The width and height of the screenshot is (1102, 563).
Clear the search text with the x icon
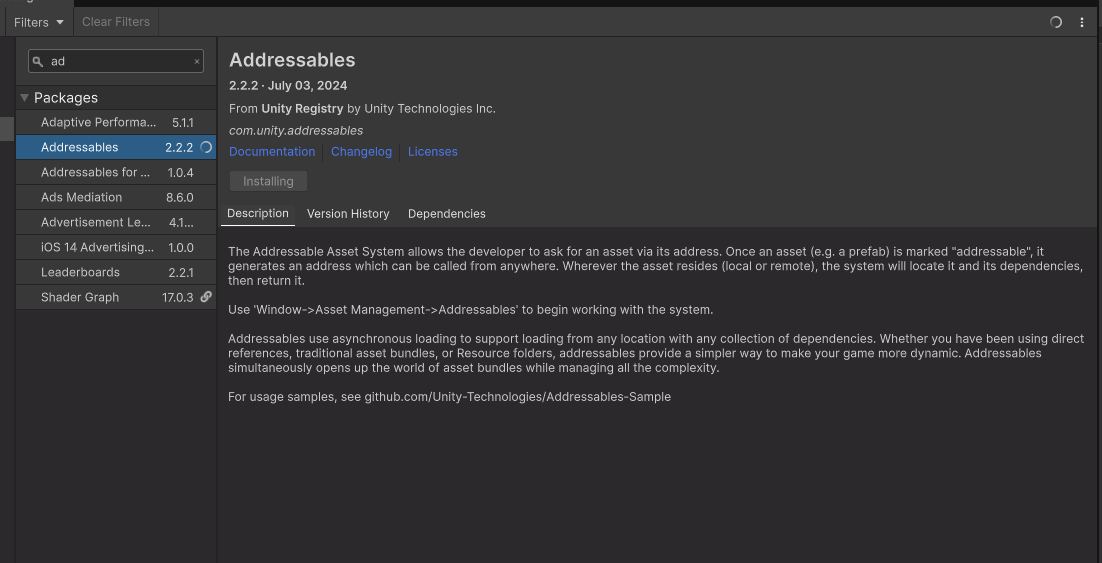pos(197,62)
